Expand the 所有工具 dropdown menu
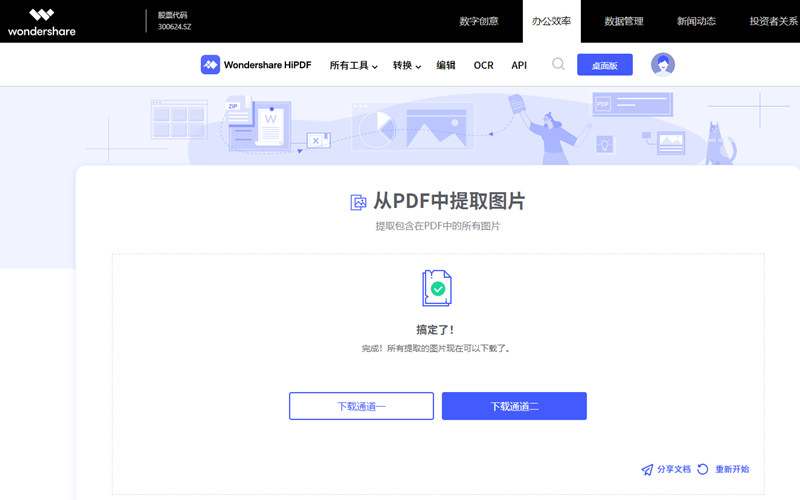Screen dimensions: 800x500 pyautogui.click(x=353, y=66)
